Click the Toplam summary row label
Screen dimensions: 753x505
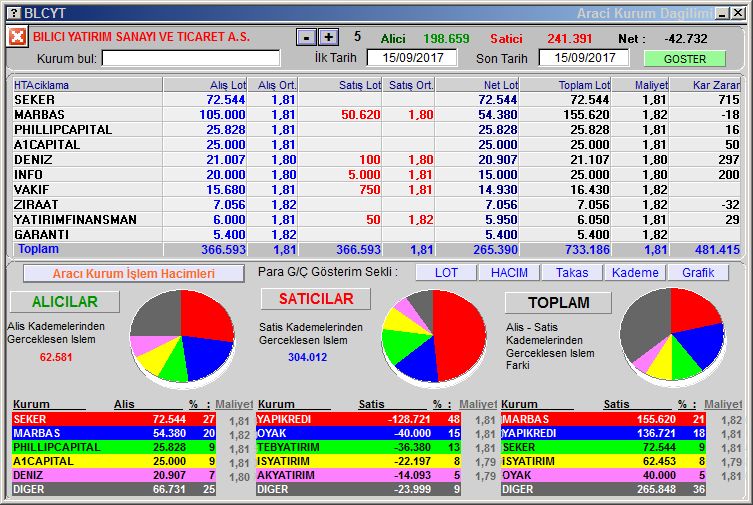[38, 249]
